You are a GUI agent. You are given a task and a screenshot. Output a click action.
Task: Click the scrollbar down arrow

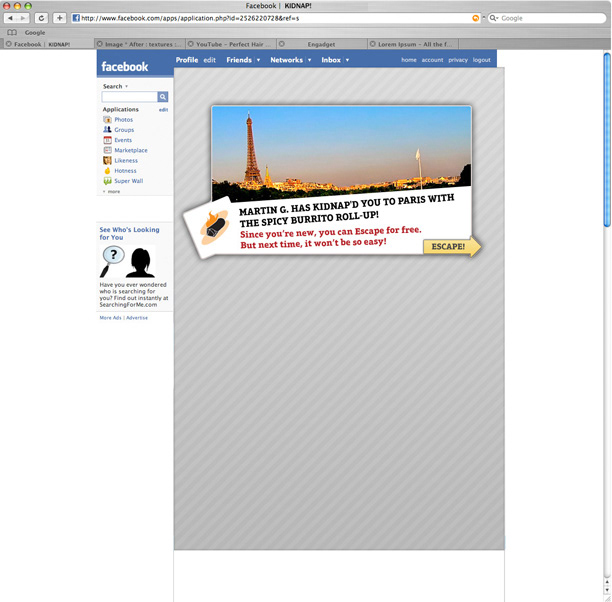pyautogui.click(x=607, y=590)
